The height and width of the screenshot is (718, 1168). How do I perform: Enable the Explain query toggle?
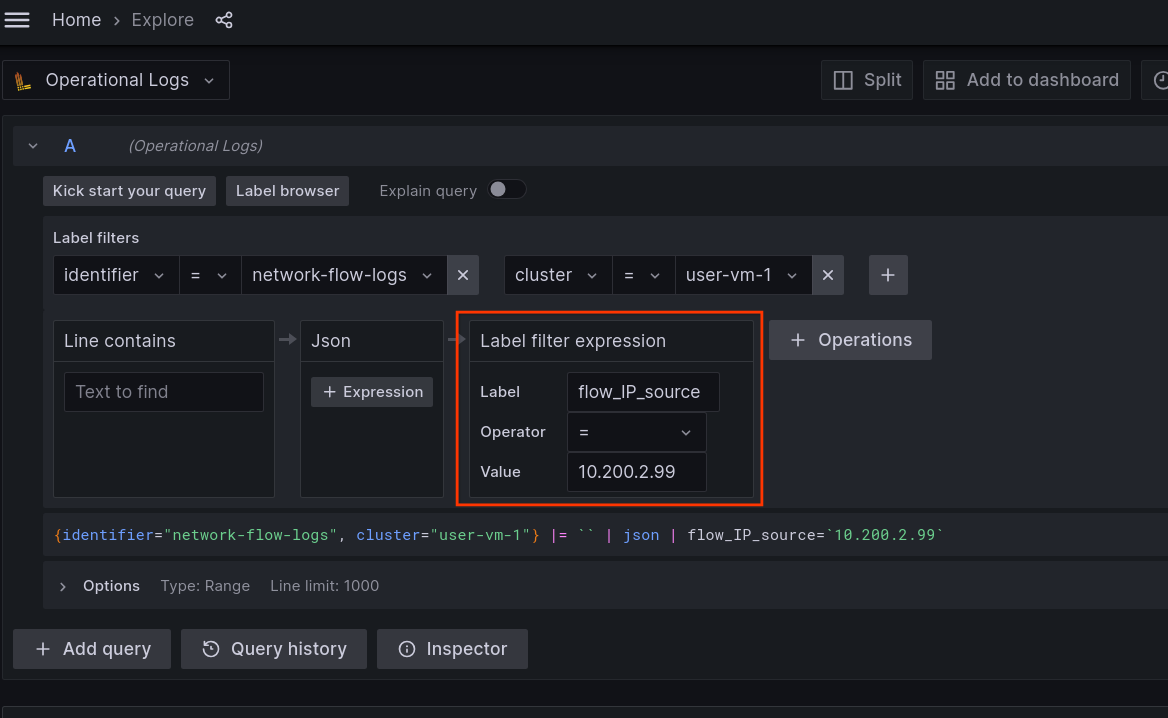tap(507, 189)
